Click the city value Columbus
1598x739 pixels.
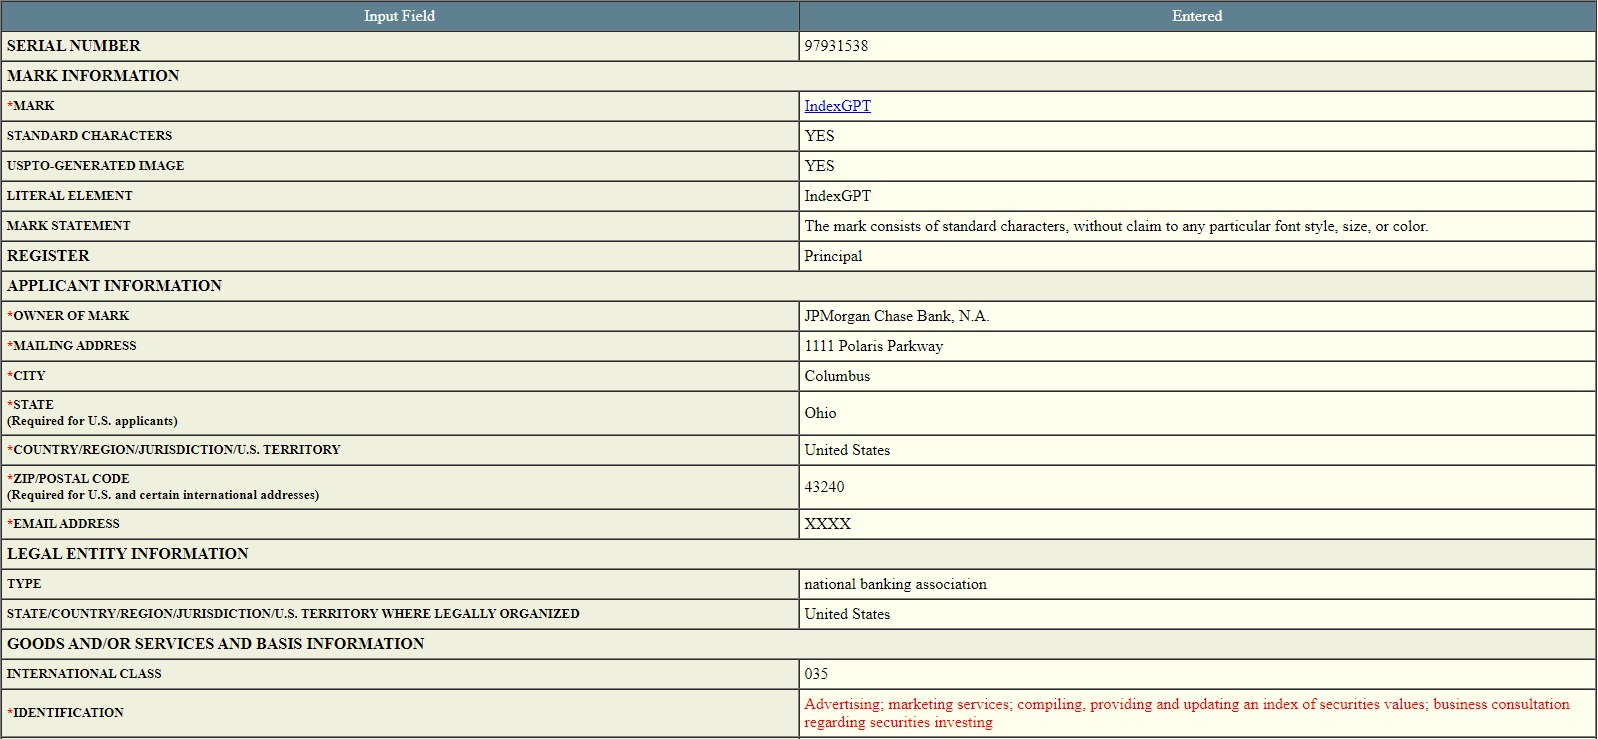(x=837, y=376)
